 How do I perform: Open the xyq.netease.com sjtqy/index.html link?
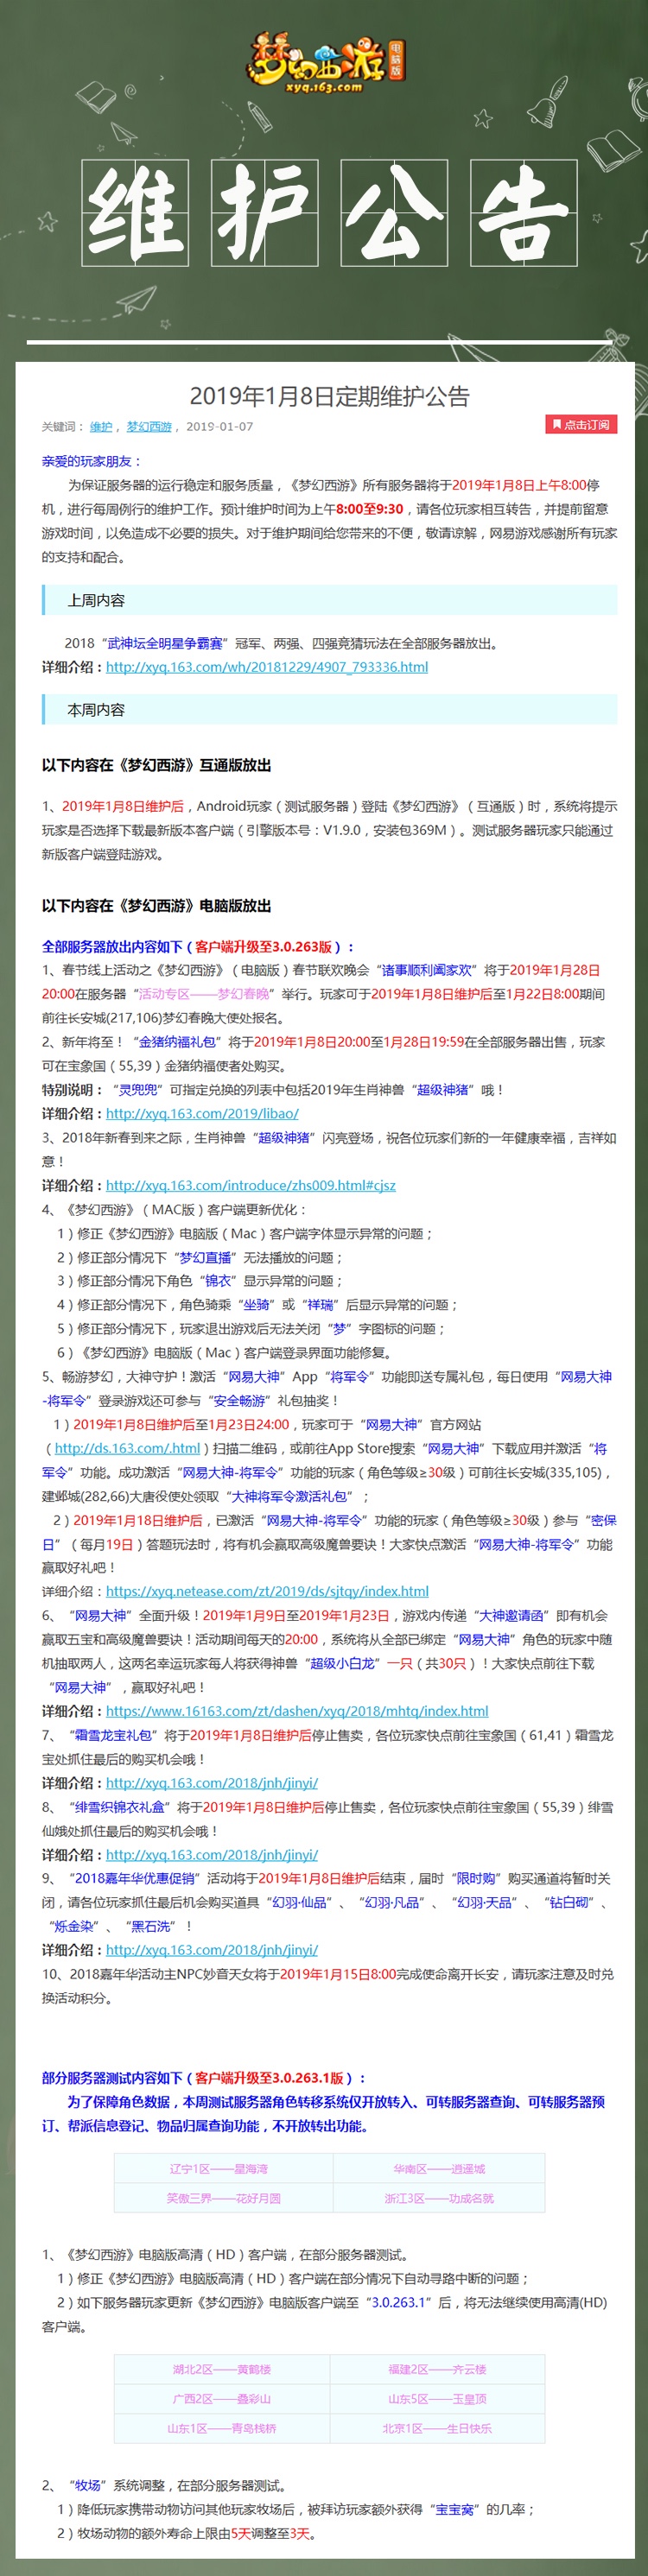267,1591
